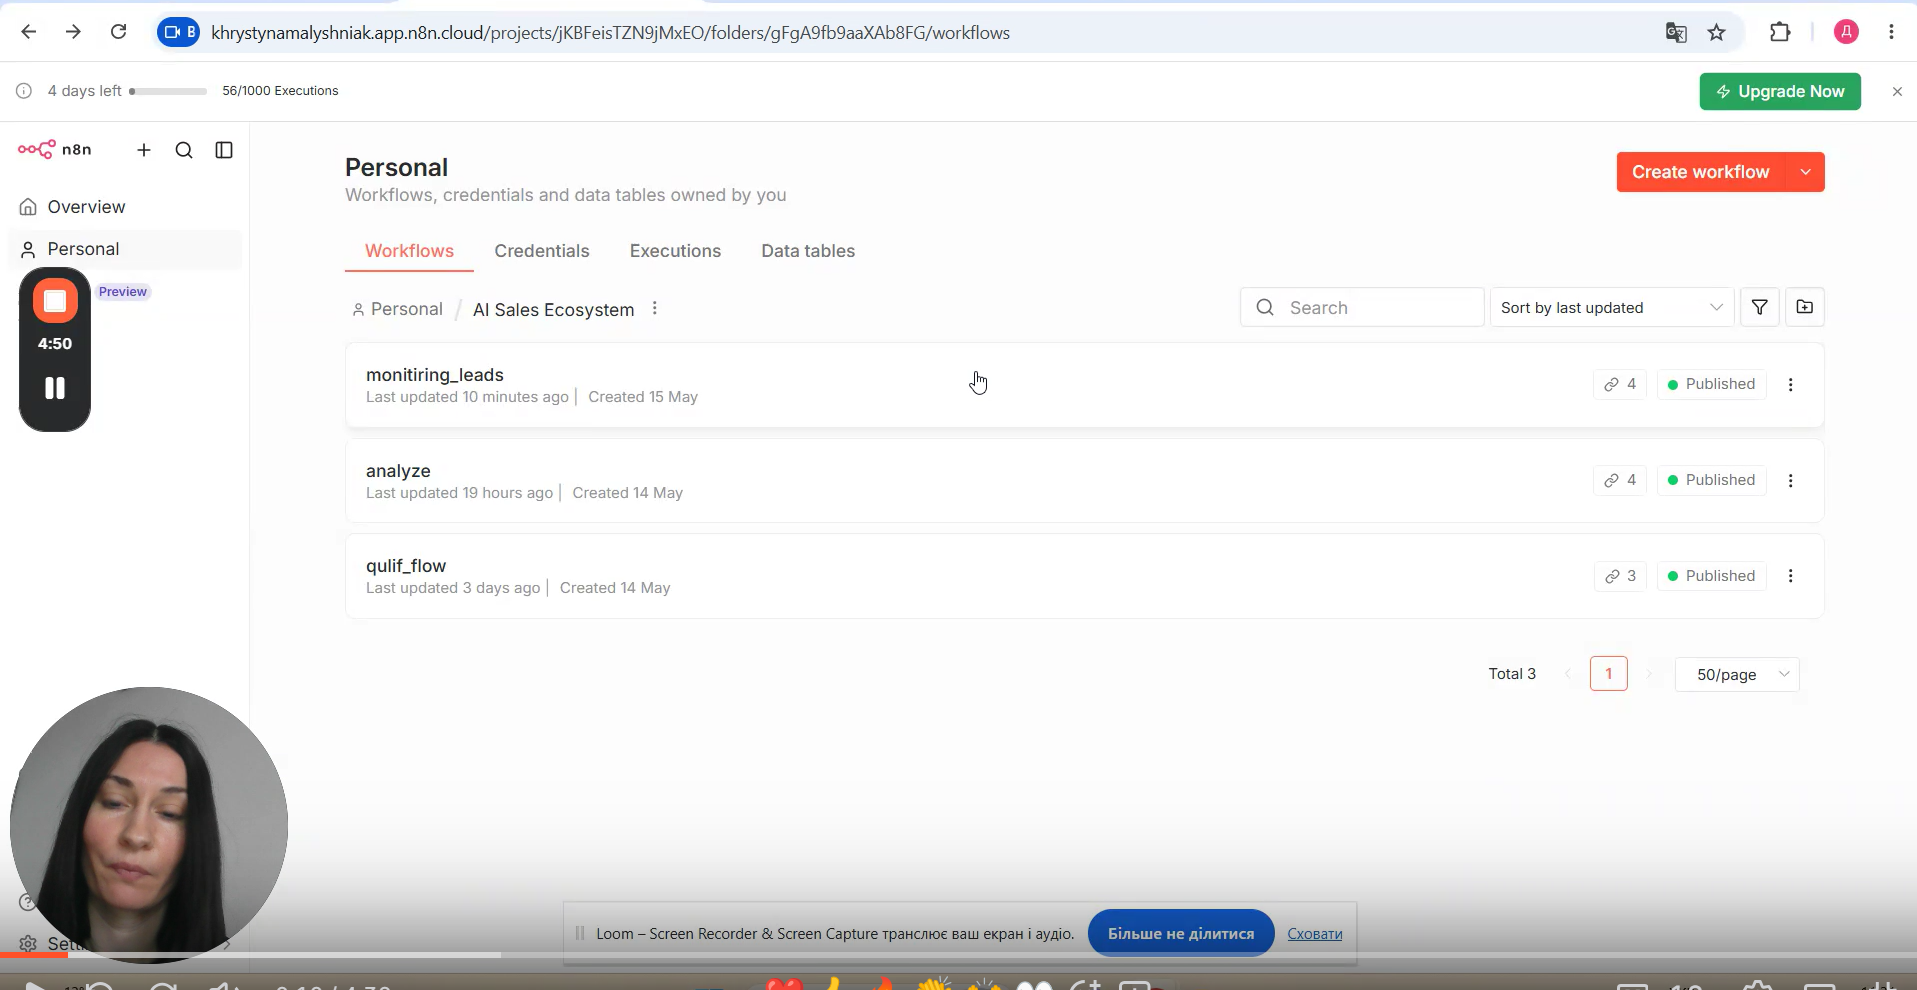Viewport: 1917px width, 990px height.
Task: Open the qulif_flow workflow
Action: [1084, 576]
